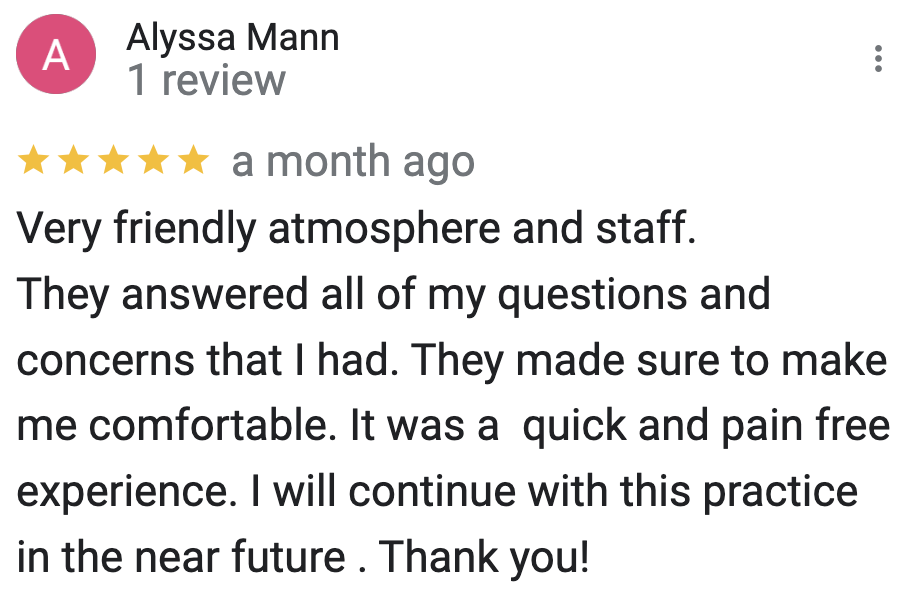The image size is (920, 610).
Task: Click the word "practice" in the review
Action: [781, 493]
